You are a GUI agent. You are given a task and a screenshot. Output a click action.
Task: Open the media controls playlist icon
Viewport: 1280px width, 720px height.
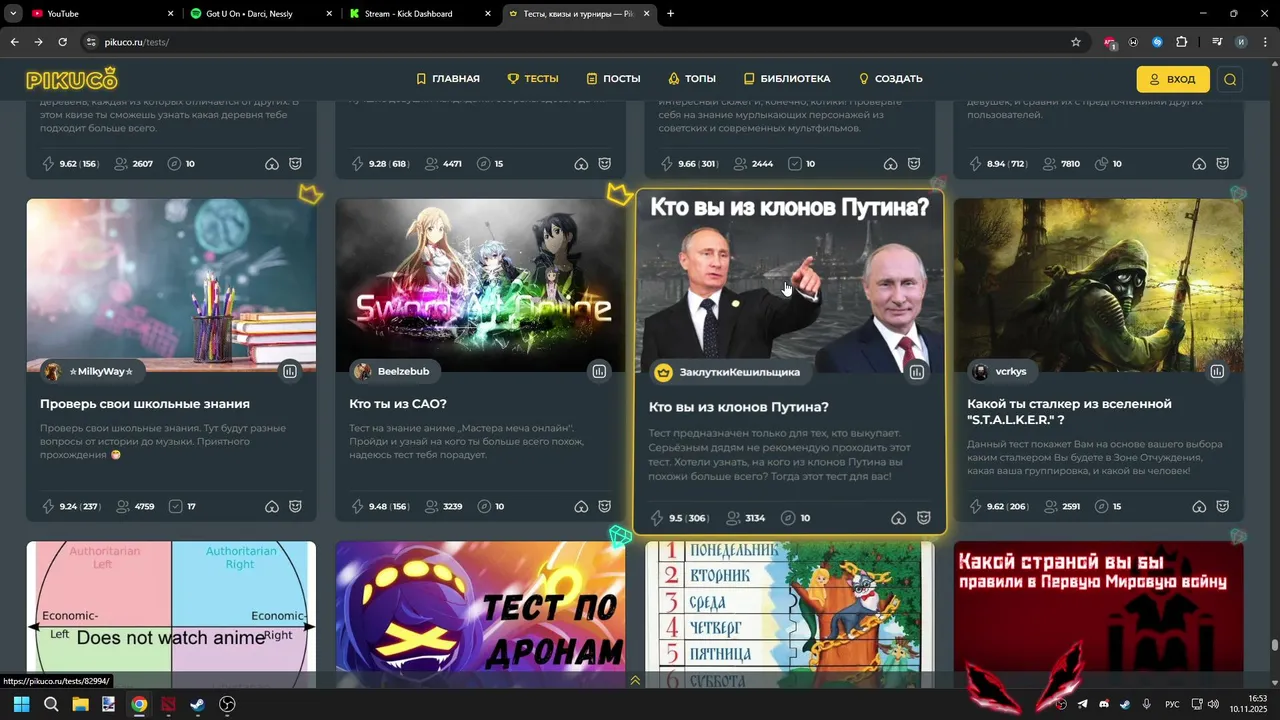(x=1217, y=42)
